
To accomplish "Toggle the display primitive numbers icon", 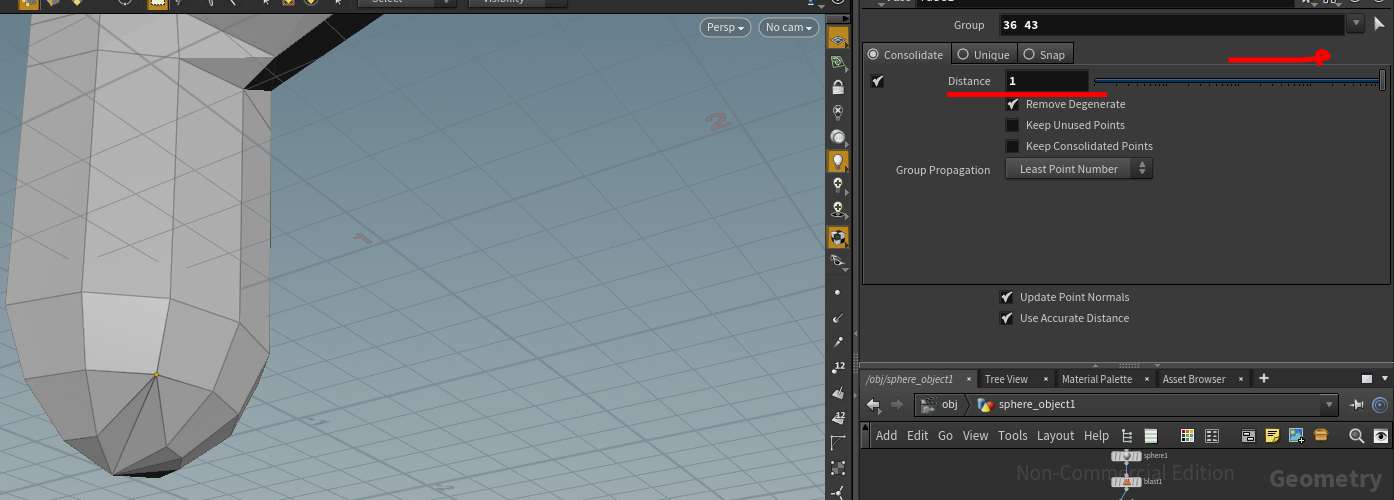I will point(838,417).
